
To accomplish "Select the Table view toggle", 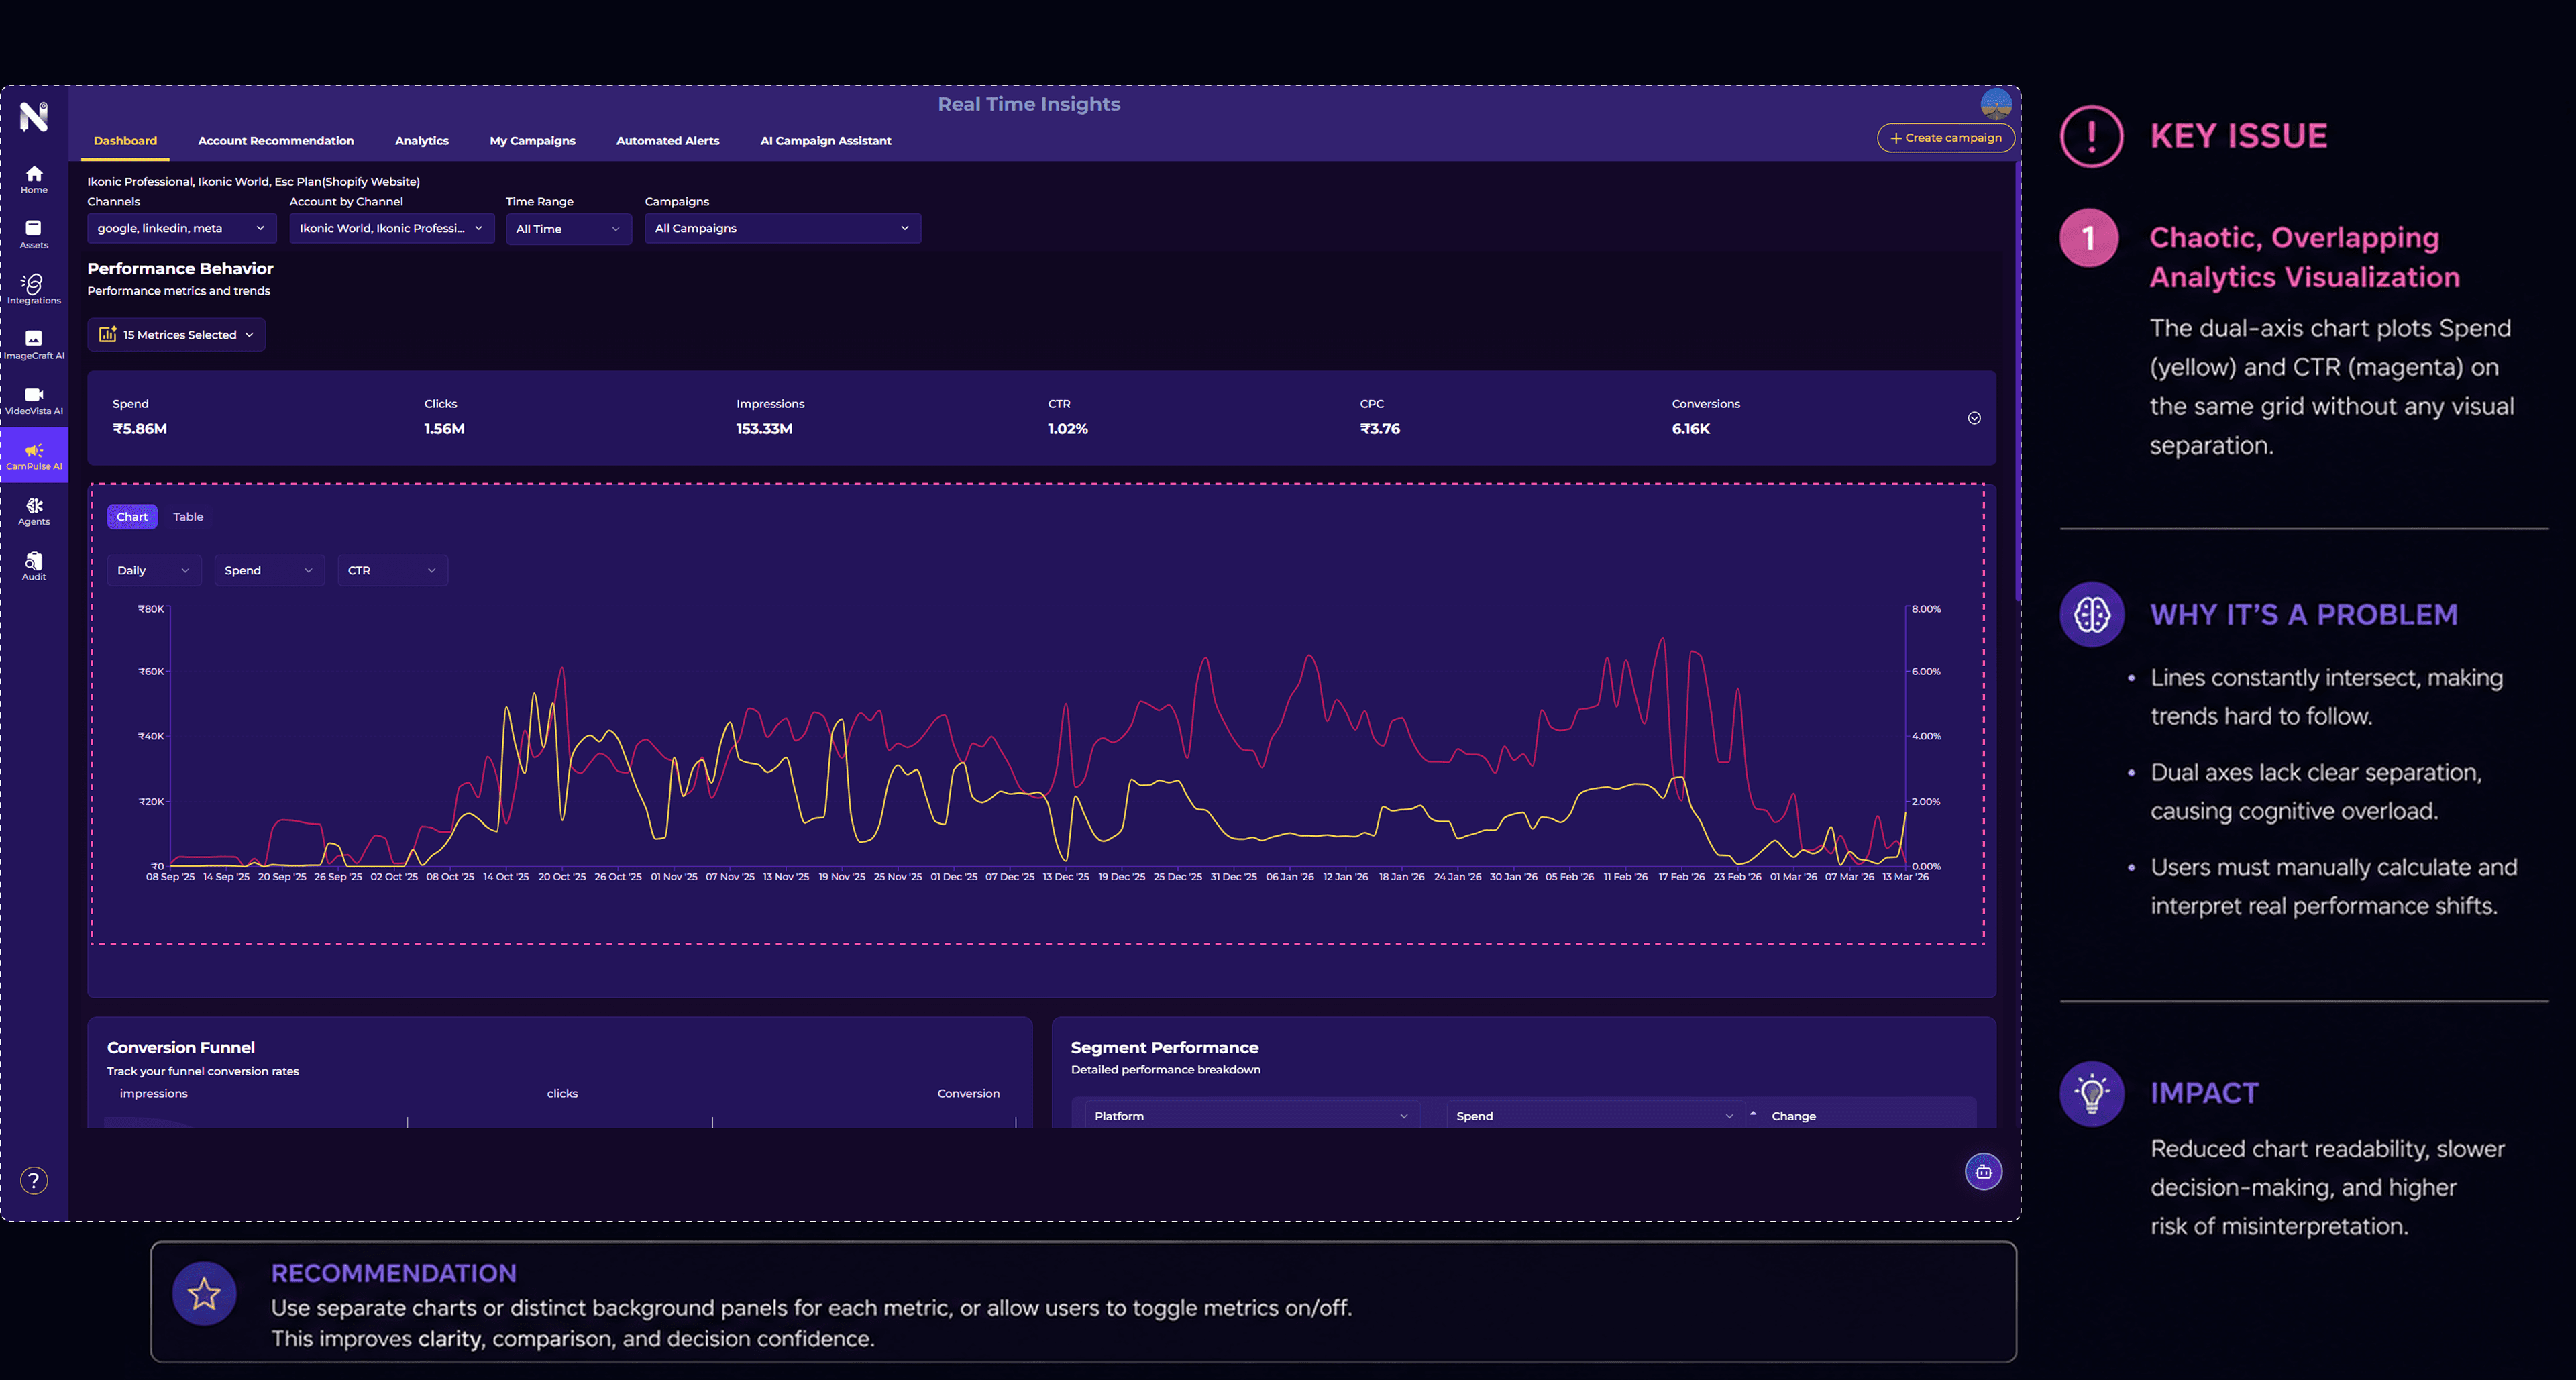I will (x=188, y=516).
